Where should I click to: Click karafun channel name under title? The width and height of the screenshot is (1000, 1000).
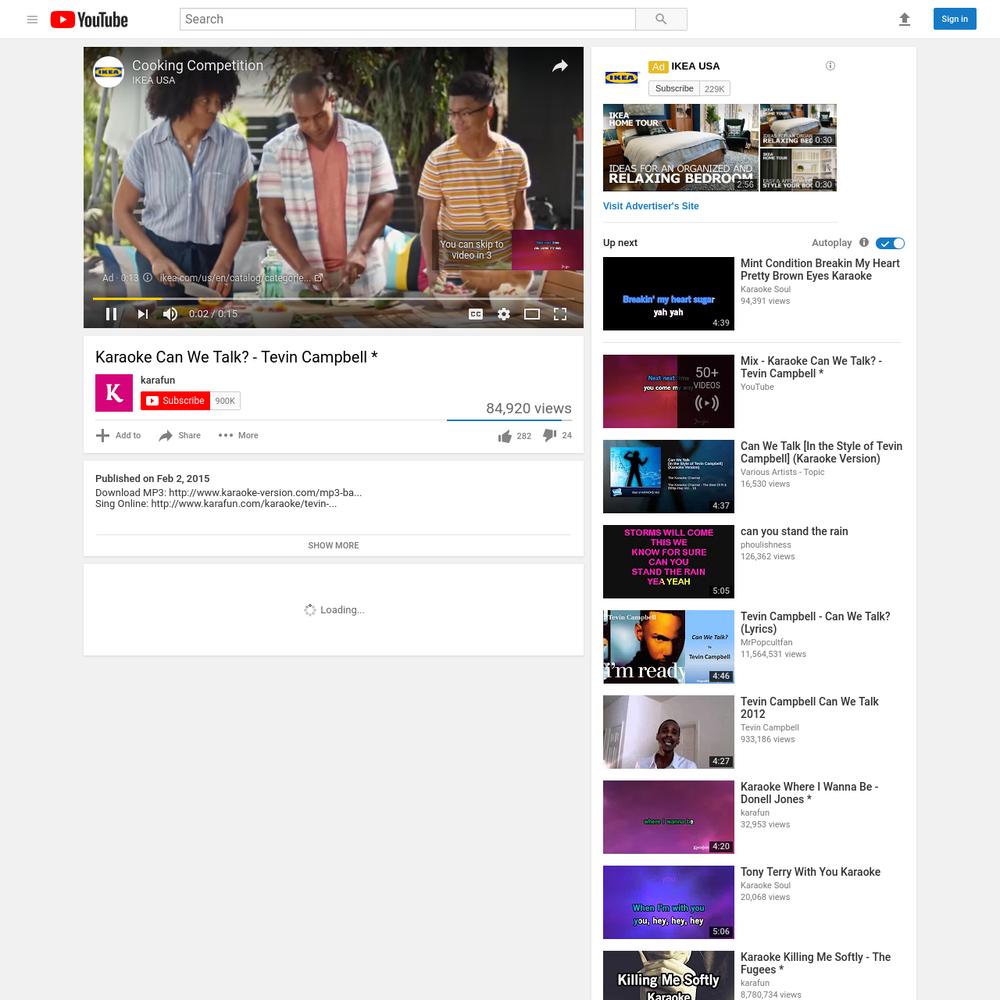[x=158, y=380]
